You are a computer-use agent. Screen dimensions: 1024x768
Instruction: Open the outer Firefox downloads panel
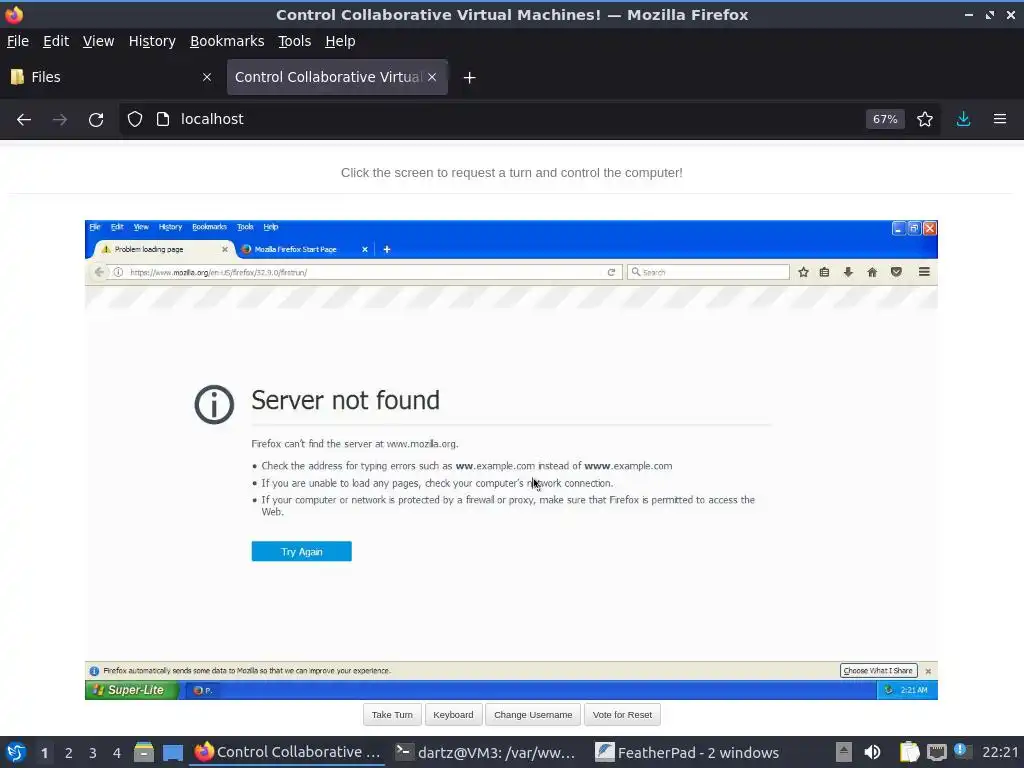963,120
